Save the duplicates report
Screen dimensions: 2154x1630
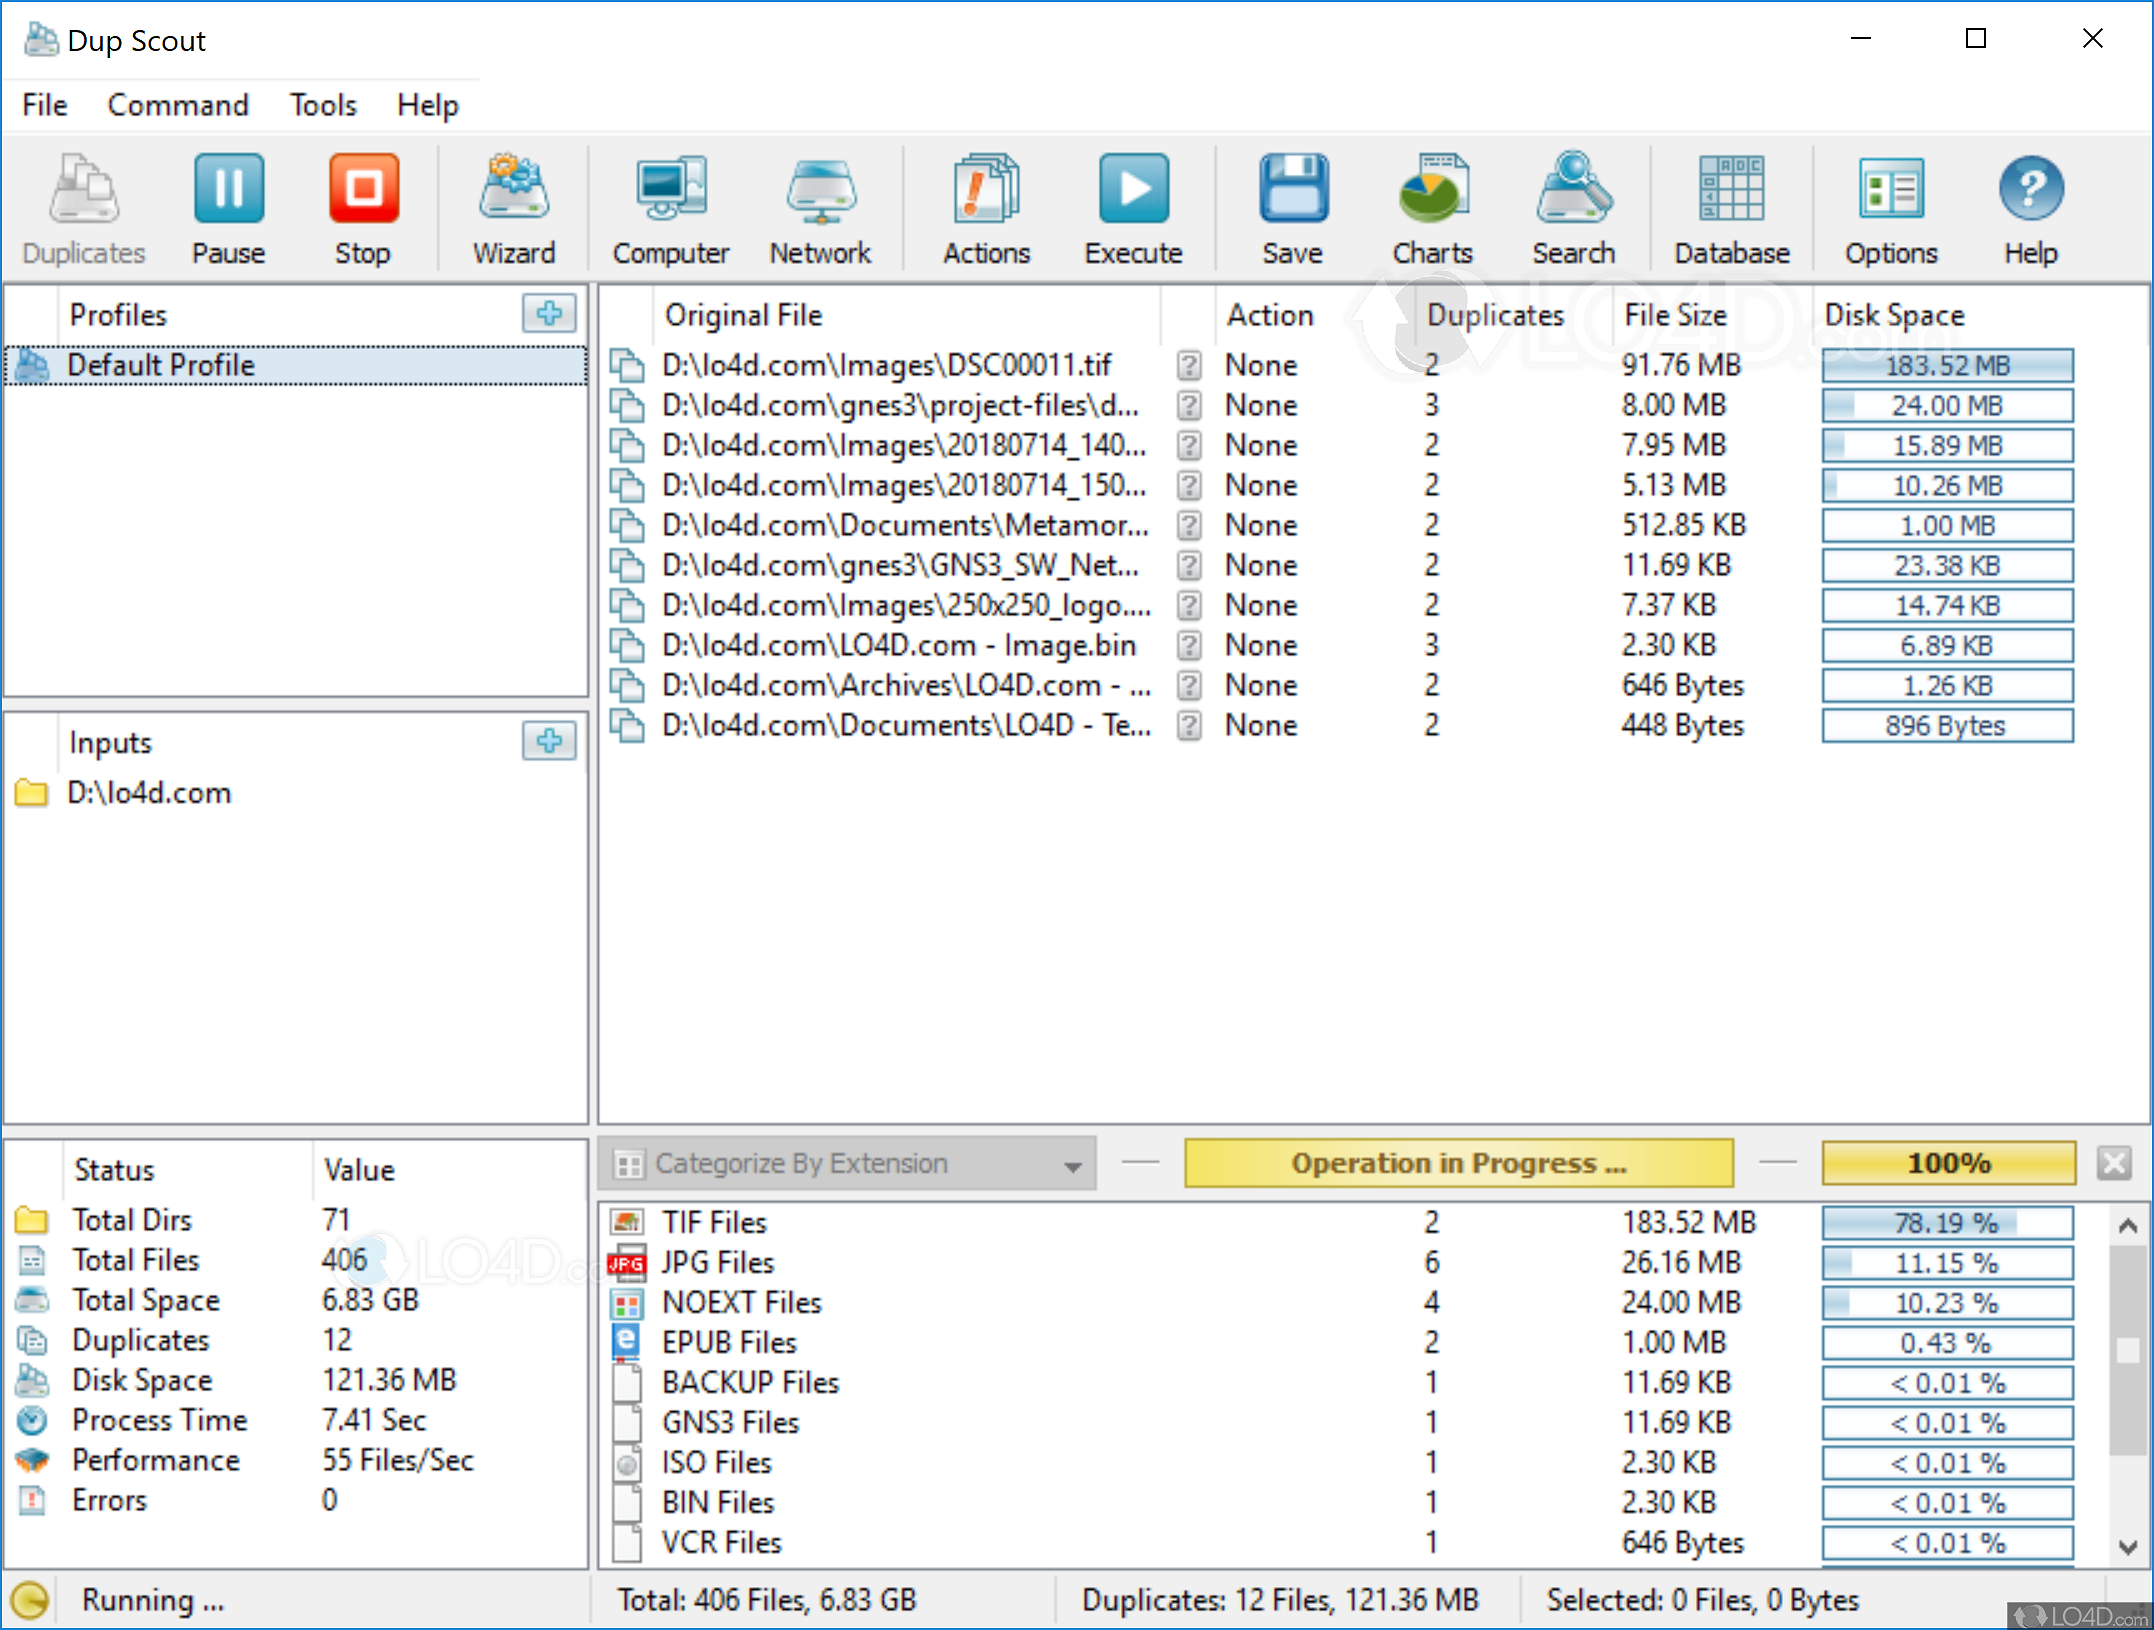pos(1292,205)
